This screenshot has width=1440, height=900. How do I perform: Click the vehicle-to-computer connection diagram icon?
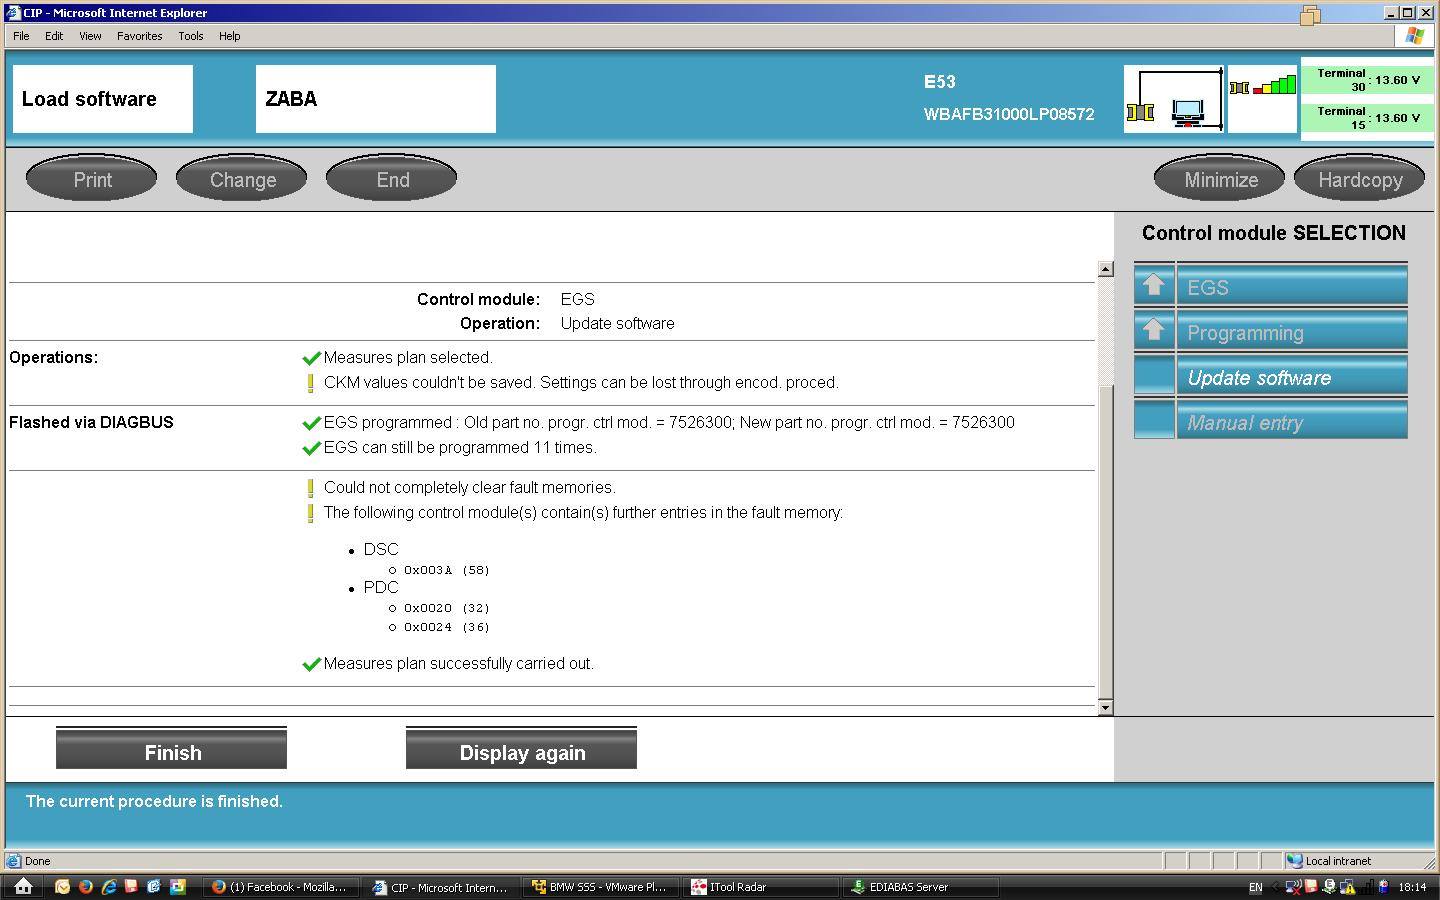(1174, 100)
